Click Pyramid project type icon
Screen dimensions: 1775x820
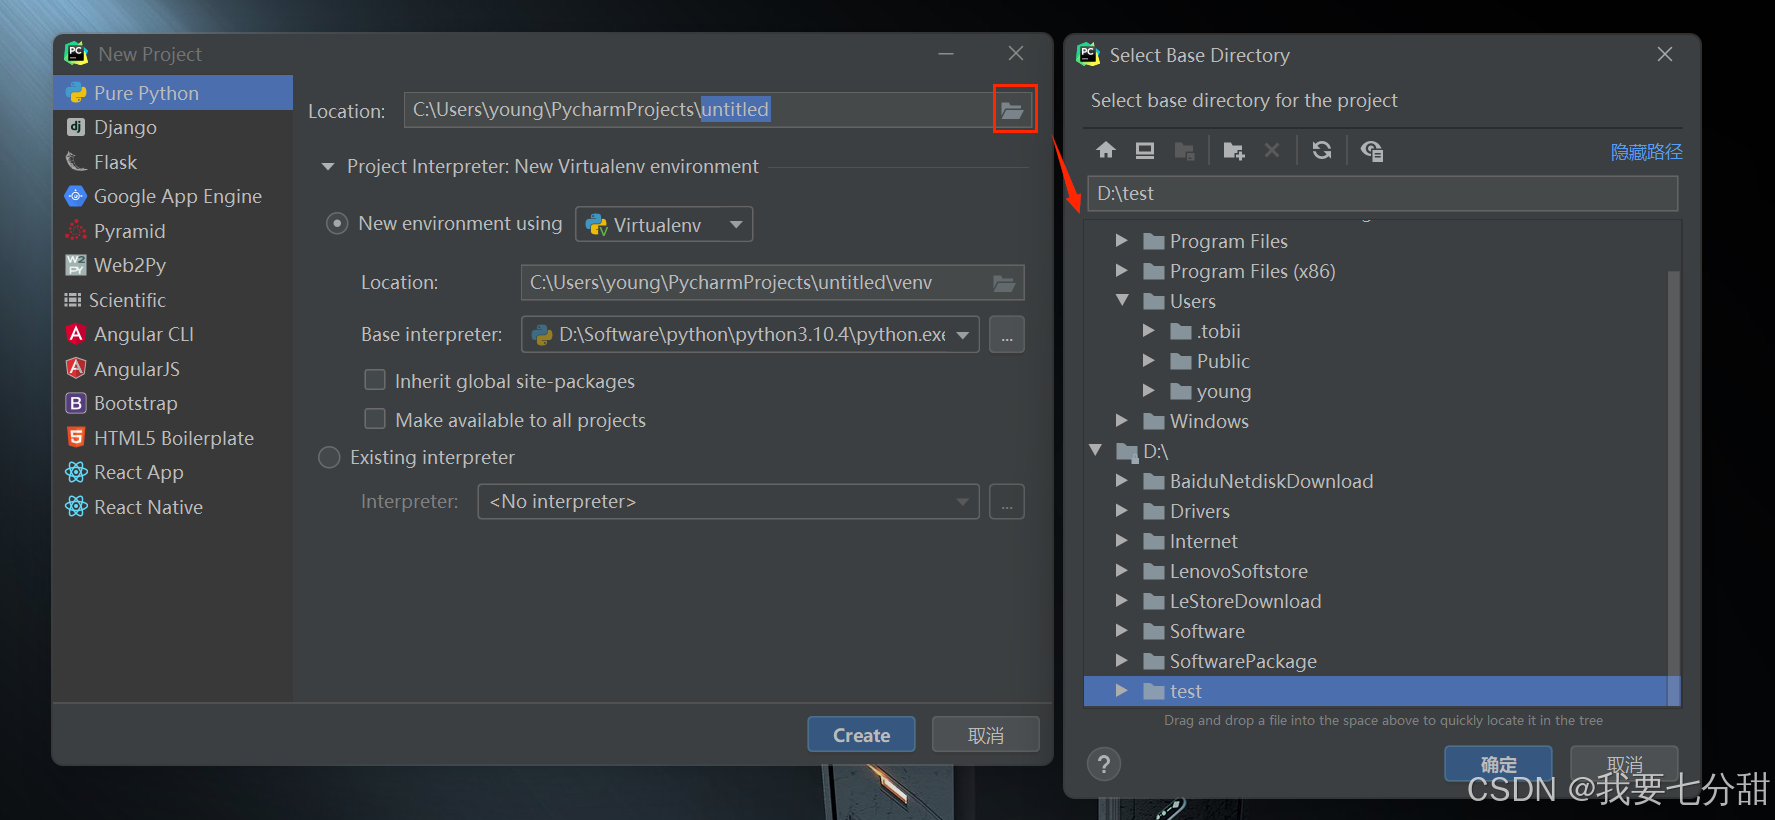[x=76, y=231]
